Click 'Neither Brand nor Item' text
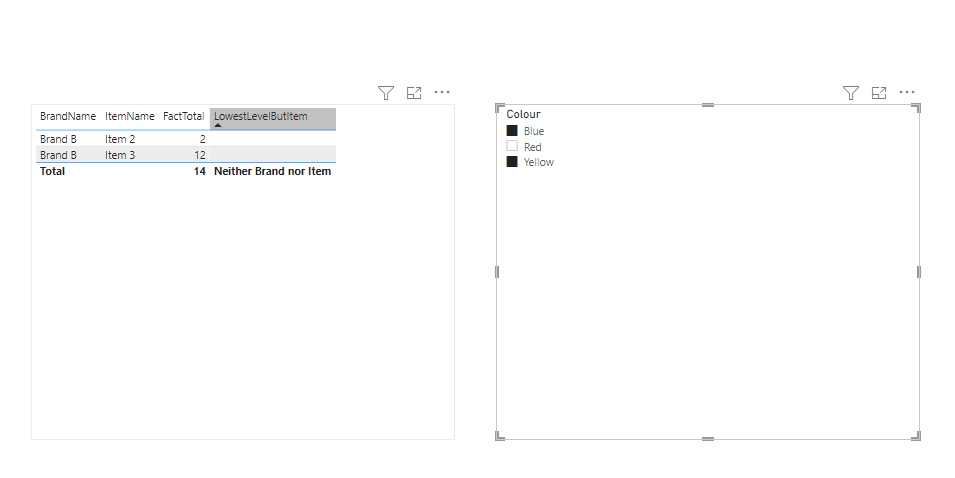Screen dimensions: 955x478 pyautogui.click(x=272, y=171)
